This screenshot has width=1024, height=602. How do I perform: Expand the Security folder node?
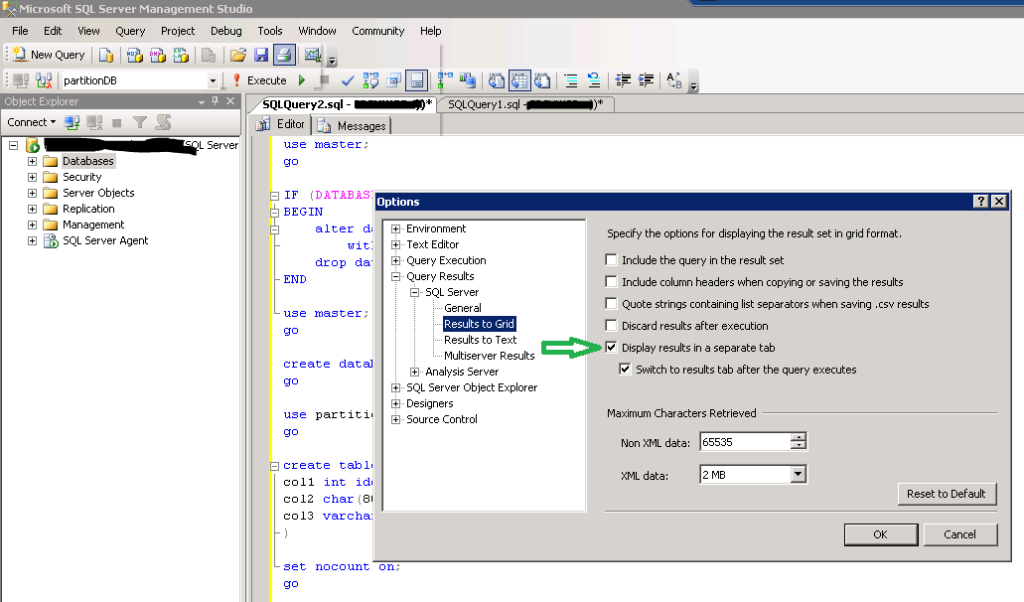(x=32, y=177)
